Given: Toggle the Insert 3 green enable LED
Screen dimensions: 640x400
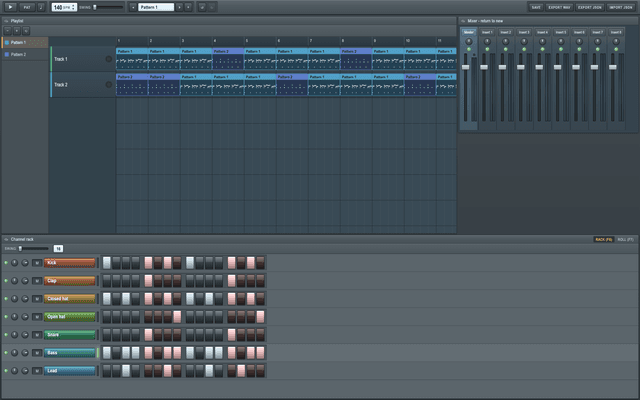Looking at the screenshot, I should pos(524,49).
